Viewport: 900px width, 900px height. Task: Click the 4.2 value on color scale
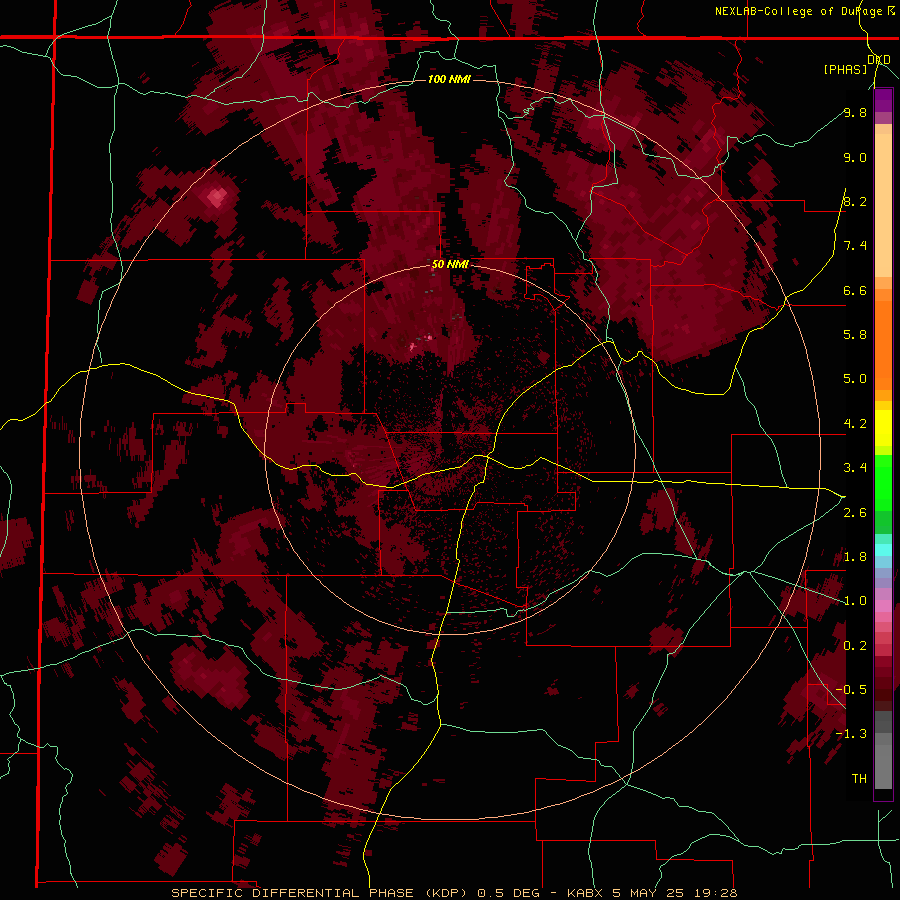pos(855,424)
